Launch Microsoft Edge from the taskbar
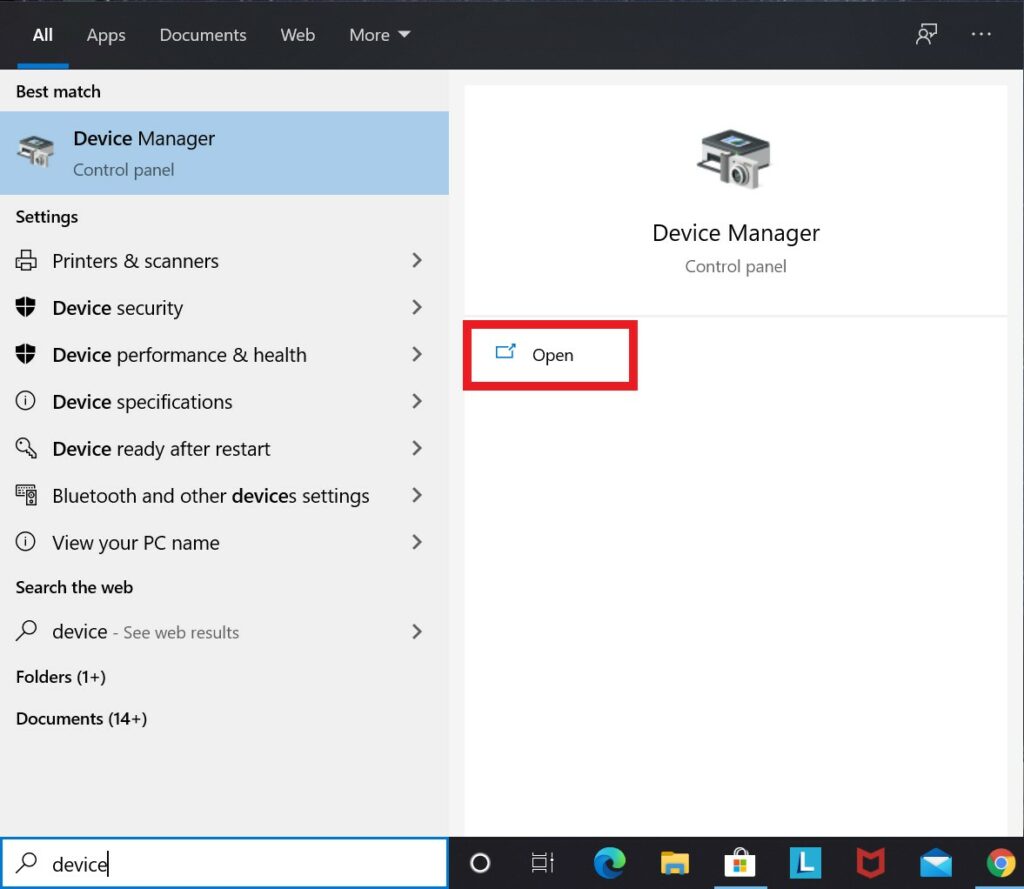 (609, 863)
